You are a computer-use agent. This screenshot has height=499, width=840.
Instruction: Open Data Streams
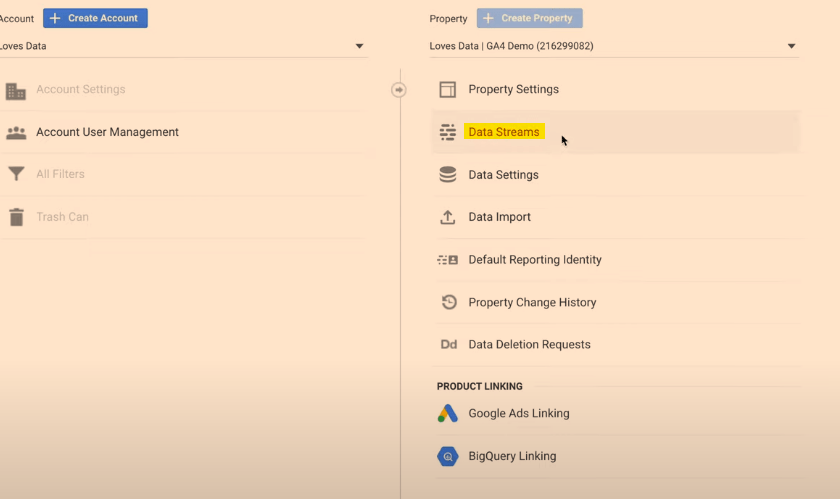pos(504,132)
